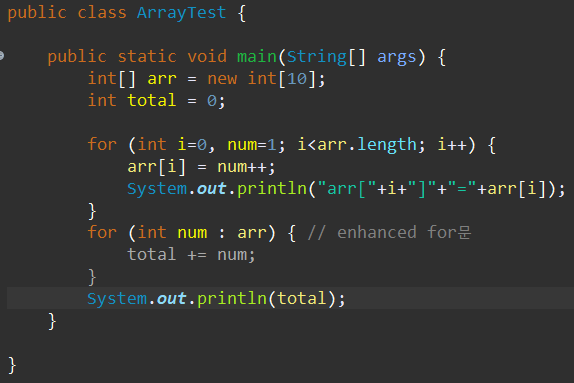
Task: Click the value 0 assigned to total
Action: click(212, 101)
